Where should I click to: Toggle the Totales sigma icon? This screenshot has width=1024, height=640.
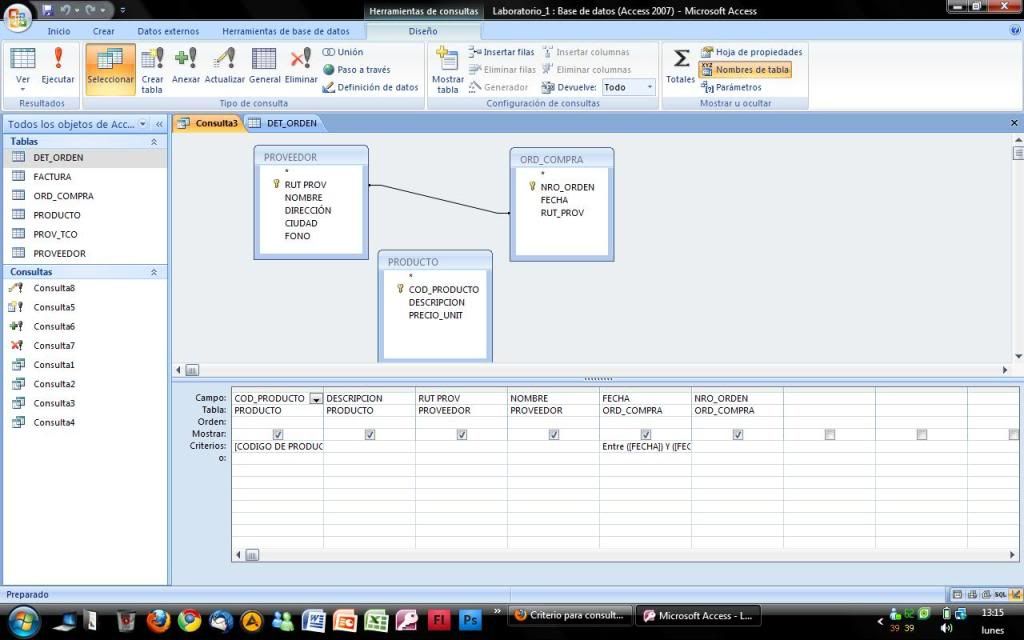click(x=681, y=65)
